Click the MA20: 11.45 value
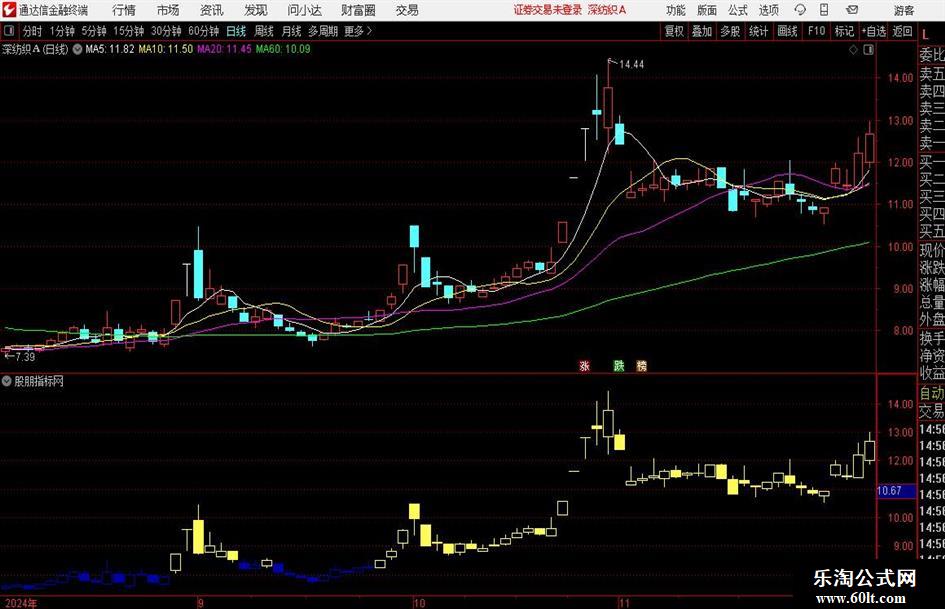 pos(224,49)
